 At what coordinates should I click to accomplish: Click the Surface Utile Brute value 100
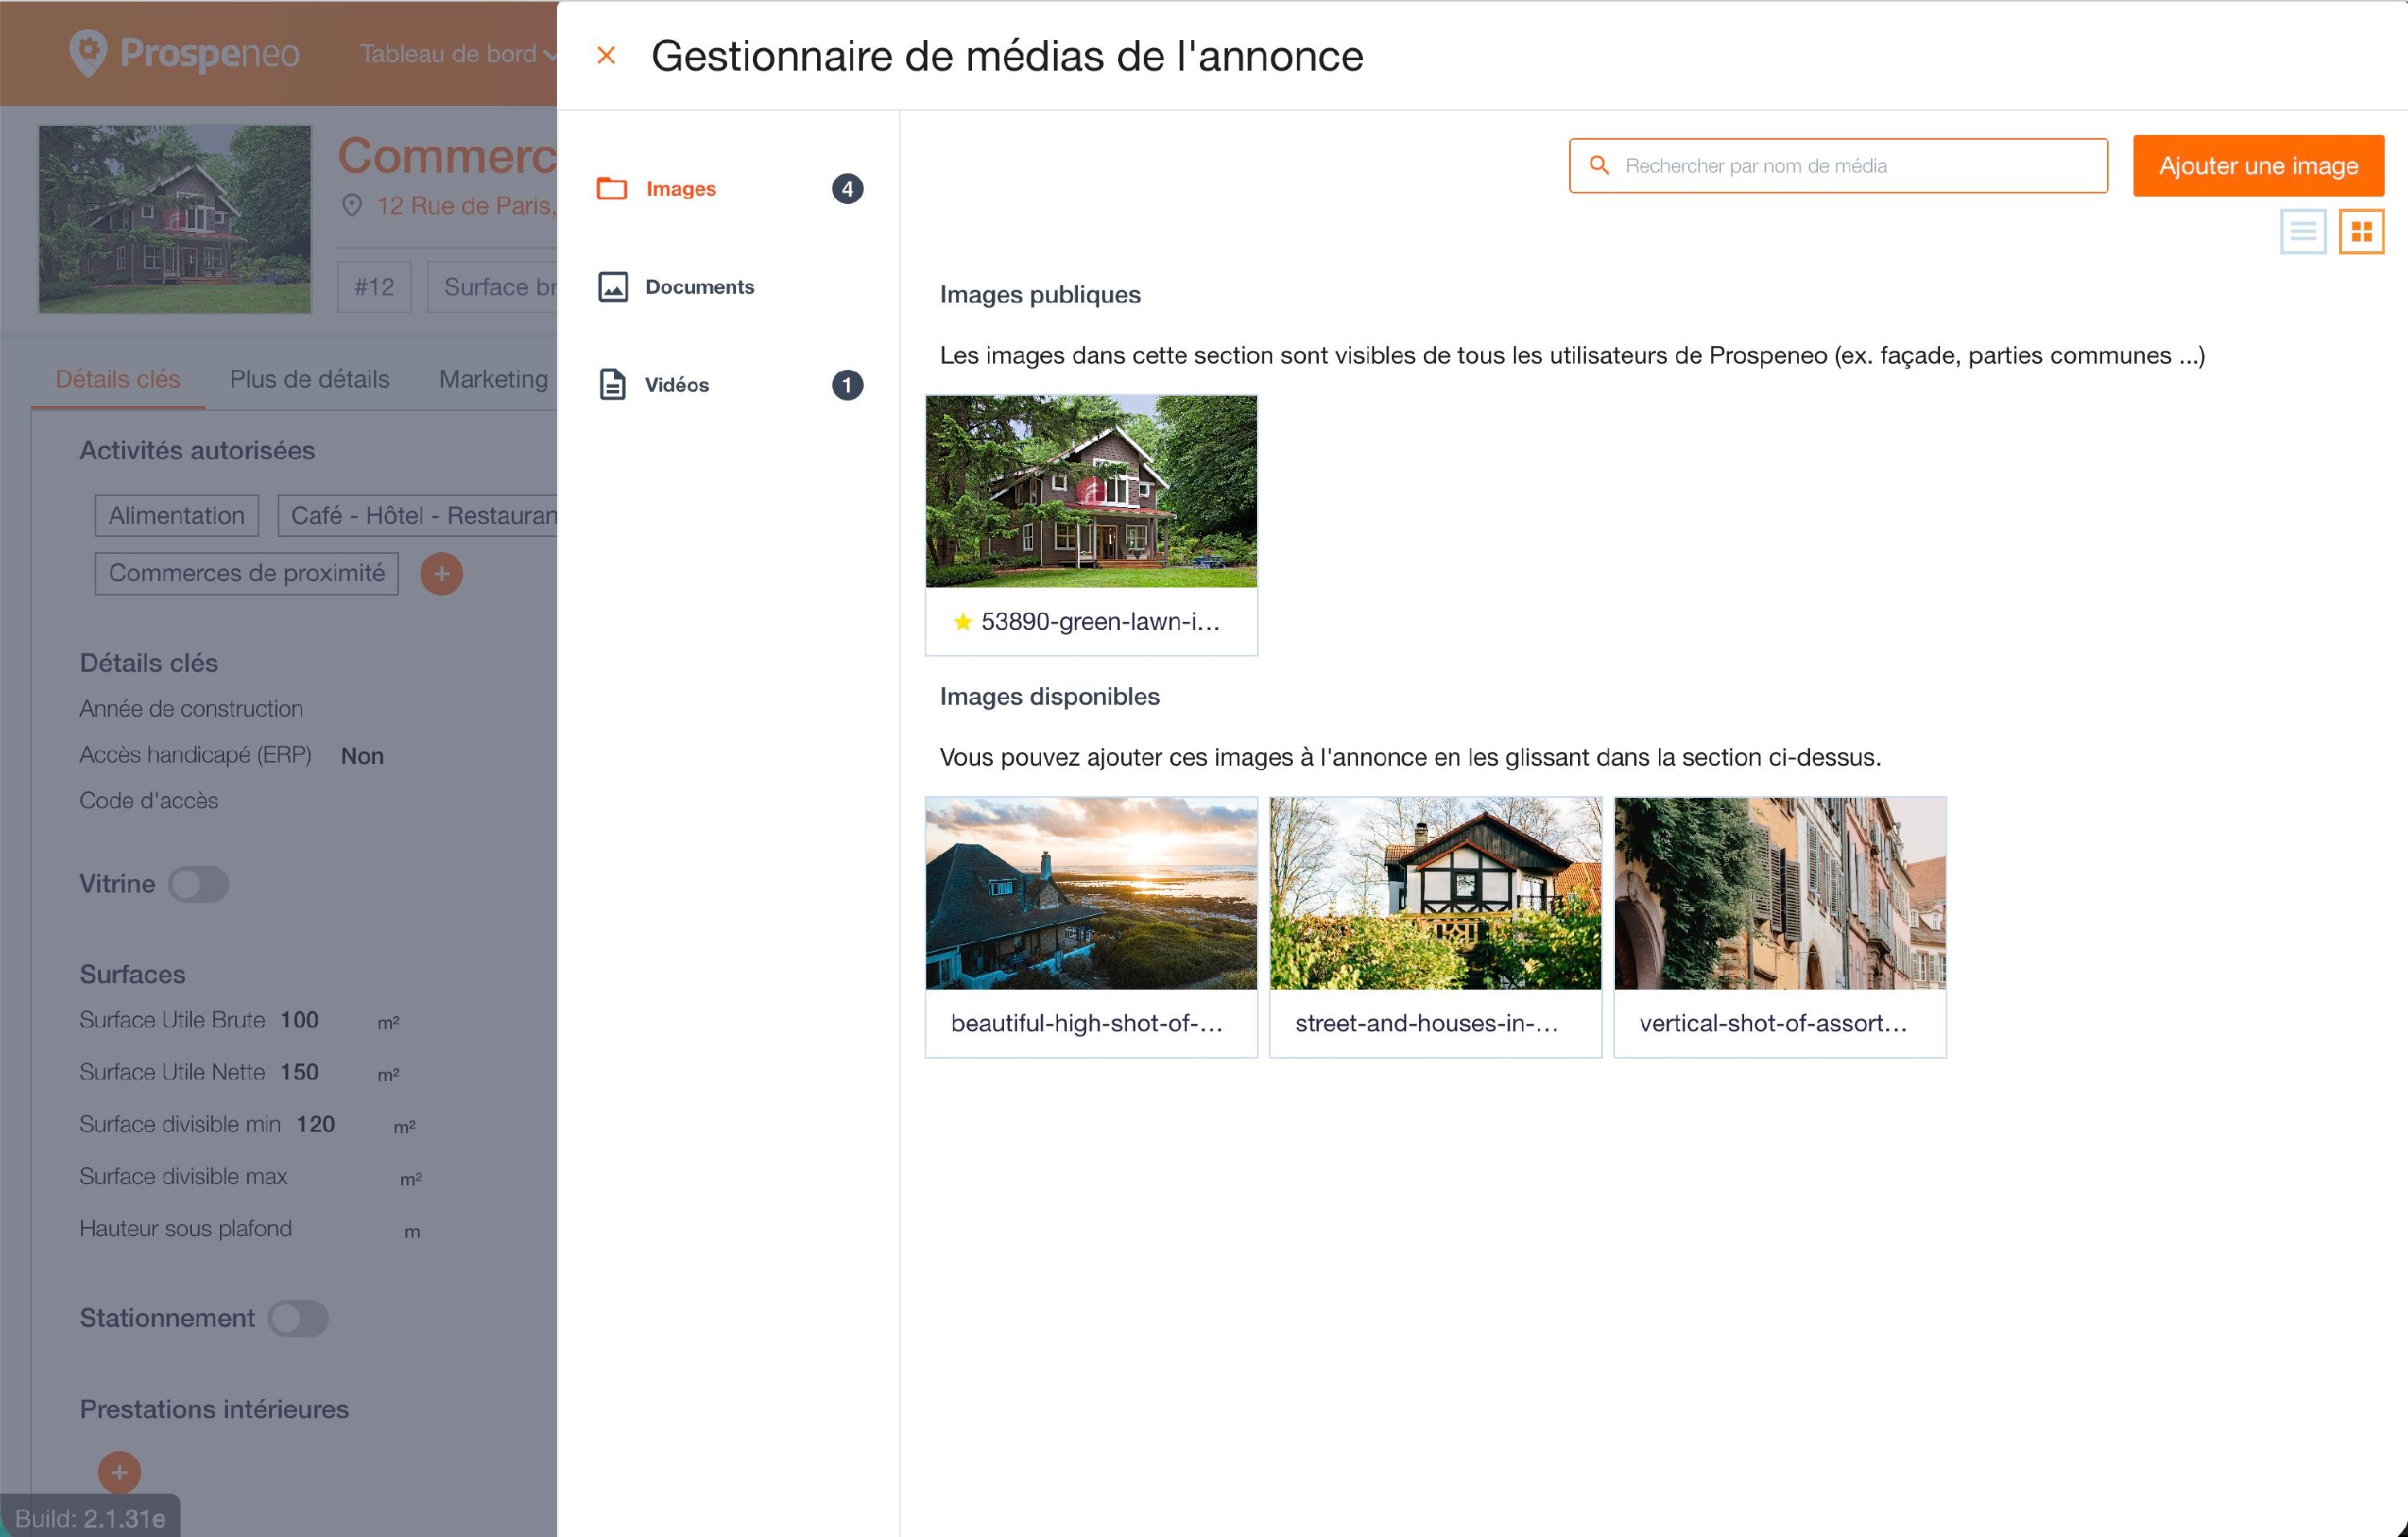pyautogui.click(x=300, y=1020)
